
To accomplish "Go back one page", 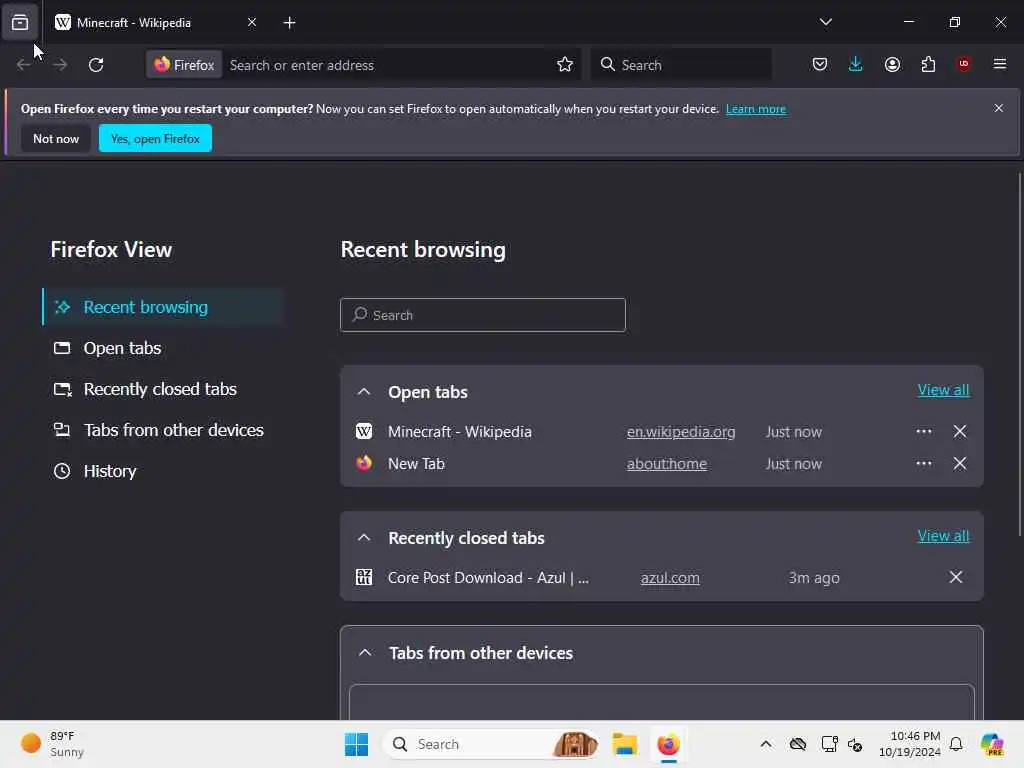I will point(24,65).
